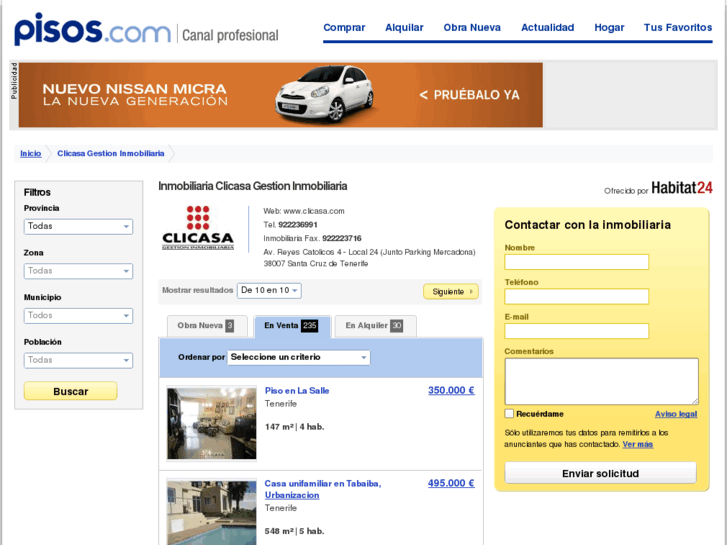The image size is (727, 545).
Task: Click the Nissan Micra advertisement banner
Action: pyautogui.click(x=281, y=95)
